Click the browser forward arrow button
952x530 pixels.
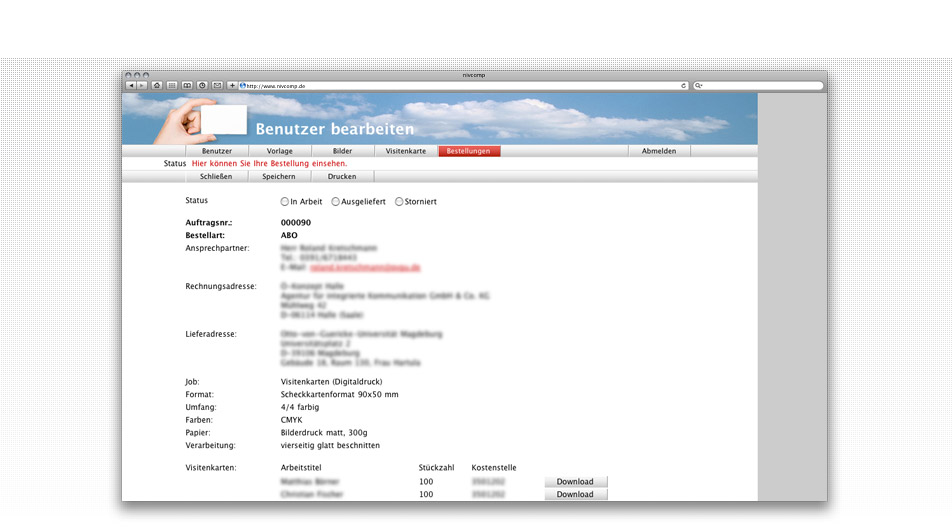(x=142, y=86)
